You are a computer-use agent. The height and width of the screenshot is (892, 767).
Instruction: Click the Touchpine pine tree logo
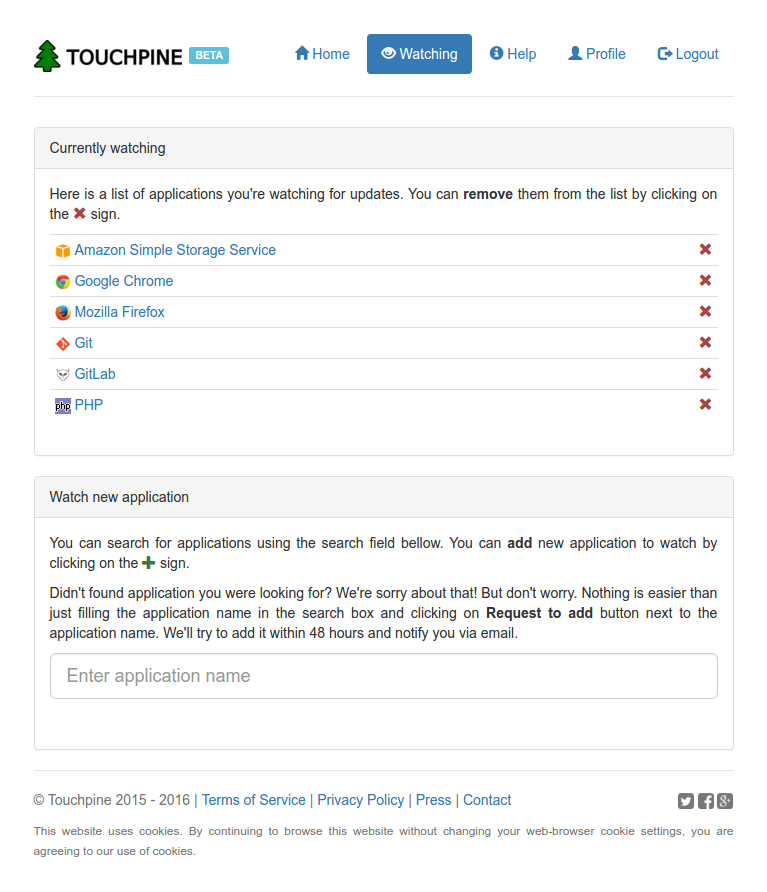pos(47,56)
